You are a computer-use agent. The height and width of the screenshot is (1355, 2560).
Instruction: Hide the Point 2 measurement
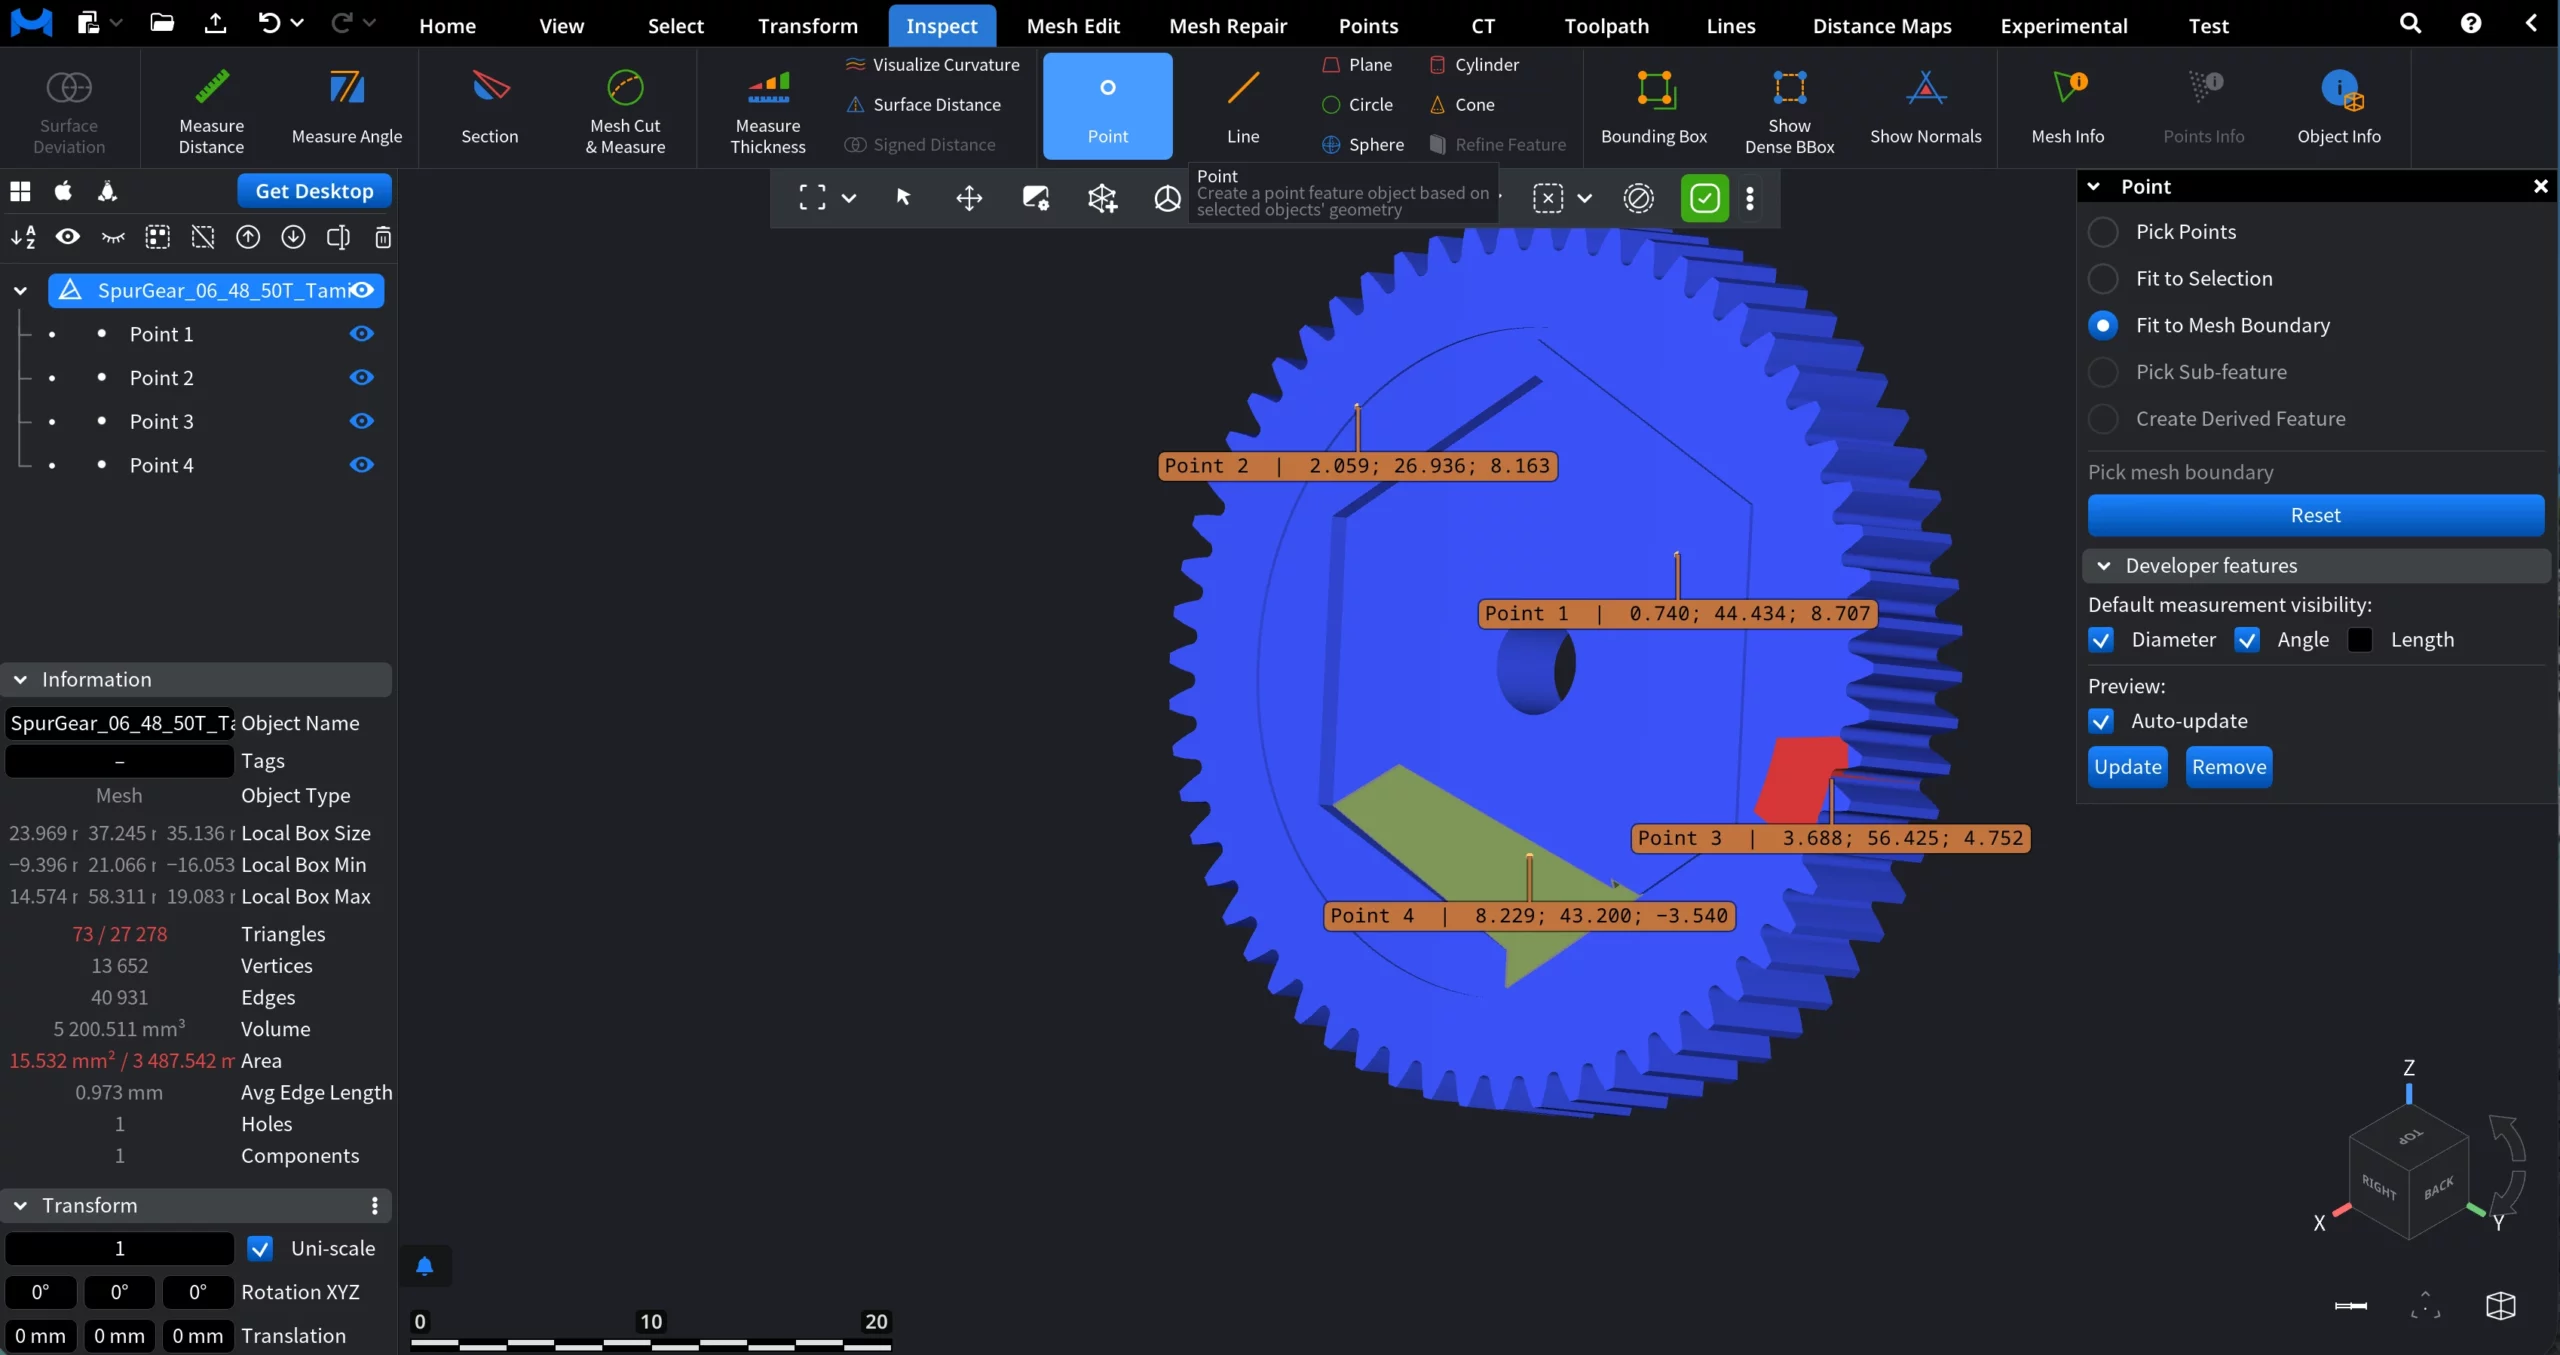point(362,377)
